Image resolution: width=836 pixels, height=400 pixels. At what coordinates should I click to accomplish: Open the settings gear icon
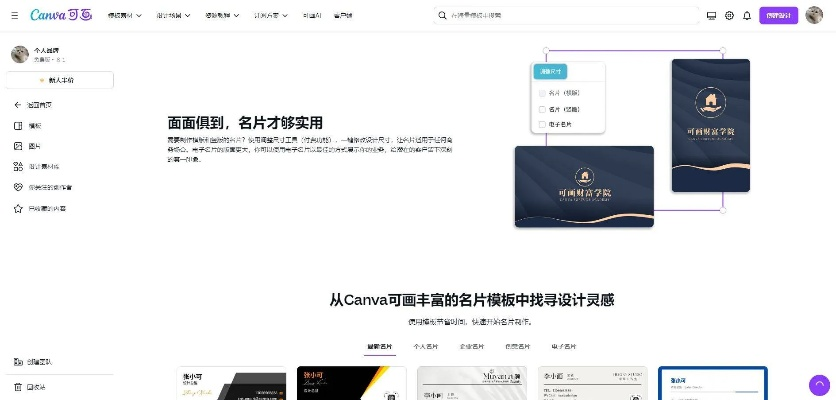[x=729, y=16]
